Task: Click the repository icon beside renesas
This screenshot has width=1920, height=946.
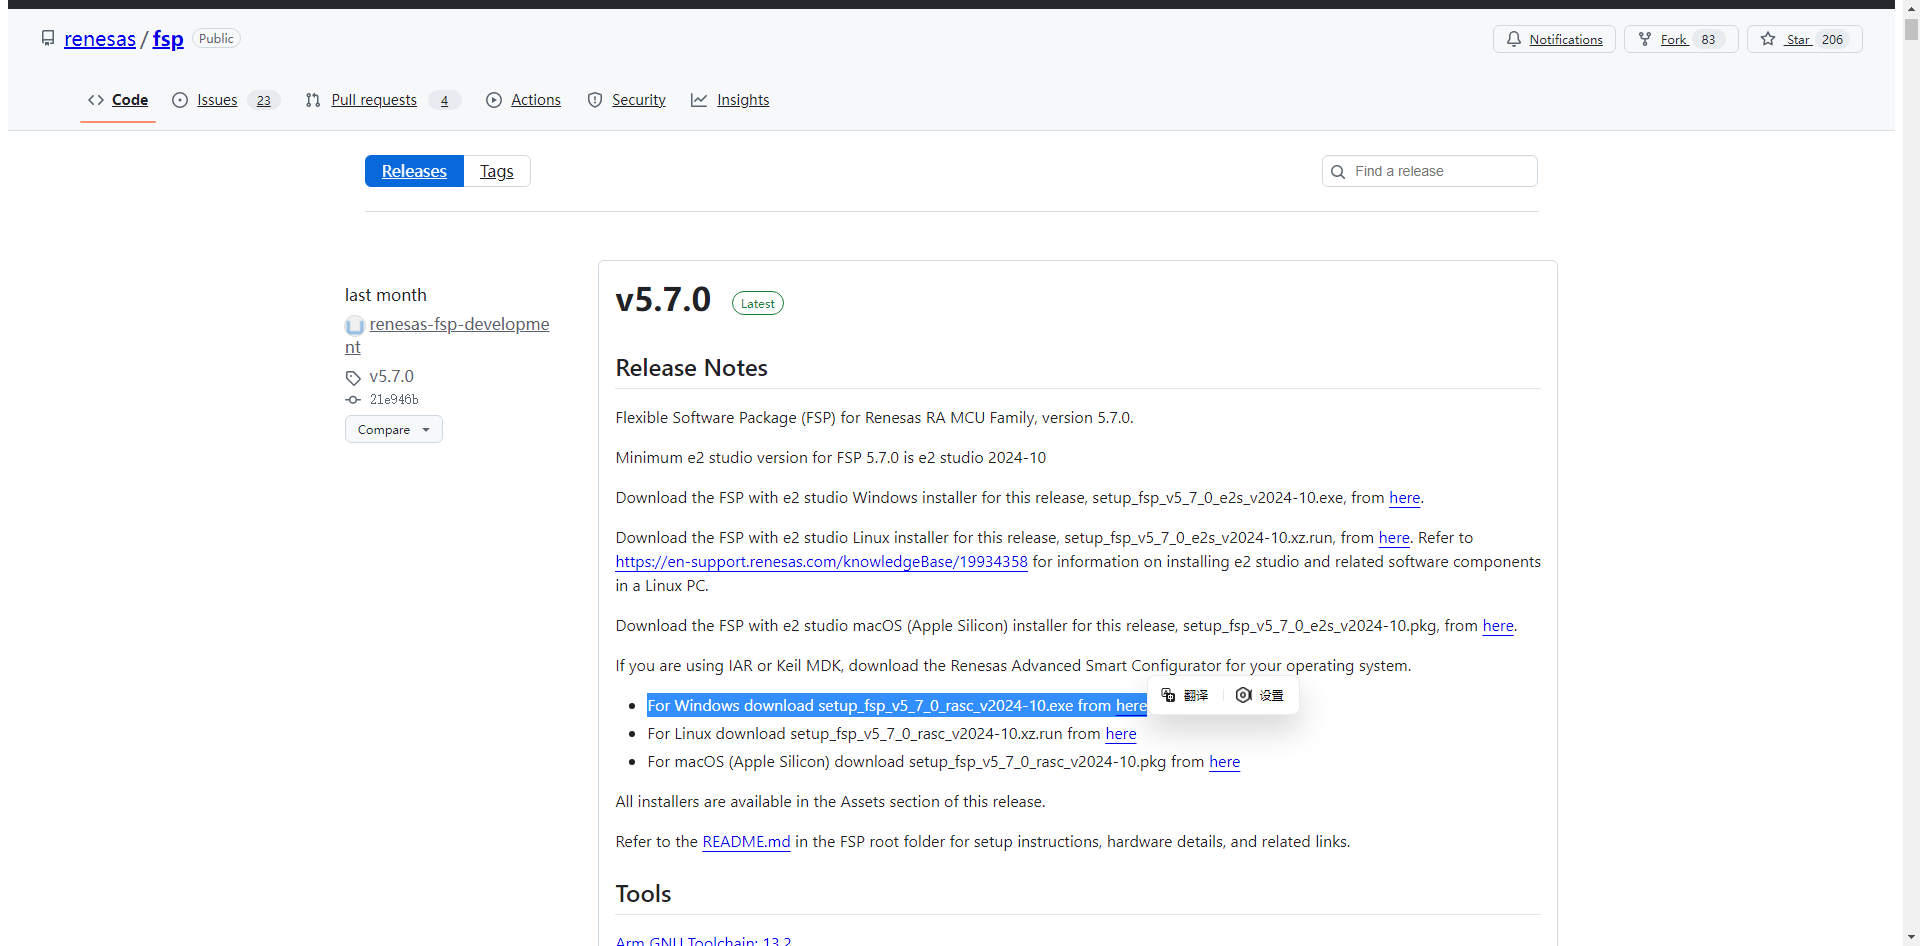Action: [x=48, y=38]
